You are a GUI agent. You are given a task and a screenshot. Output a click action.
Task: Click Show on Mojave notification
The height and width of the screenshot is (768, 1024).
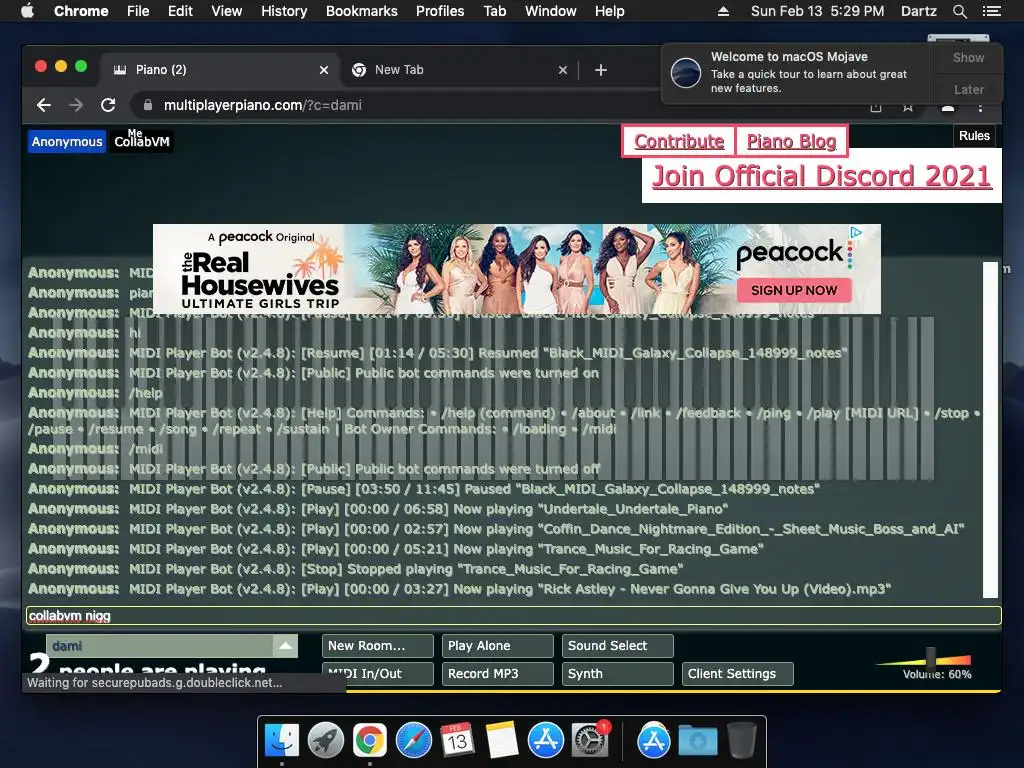click(968, 57)
